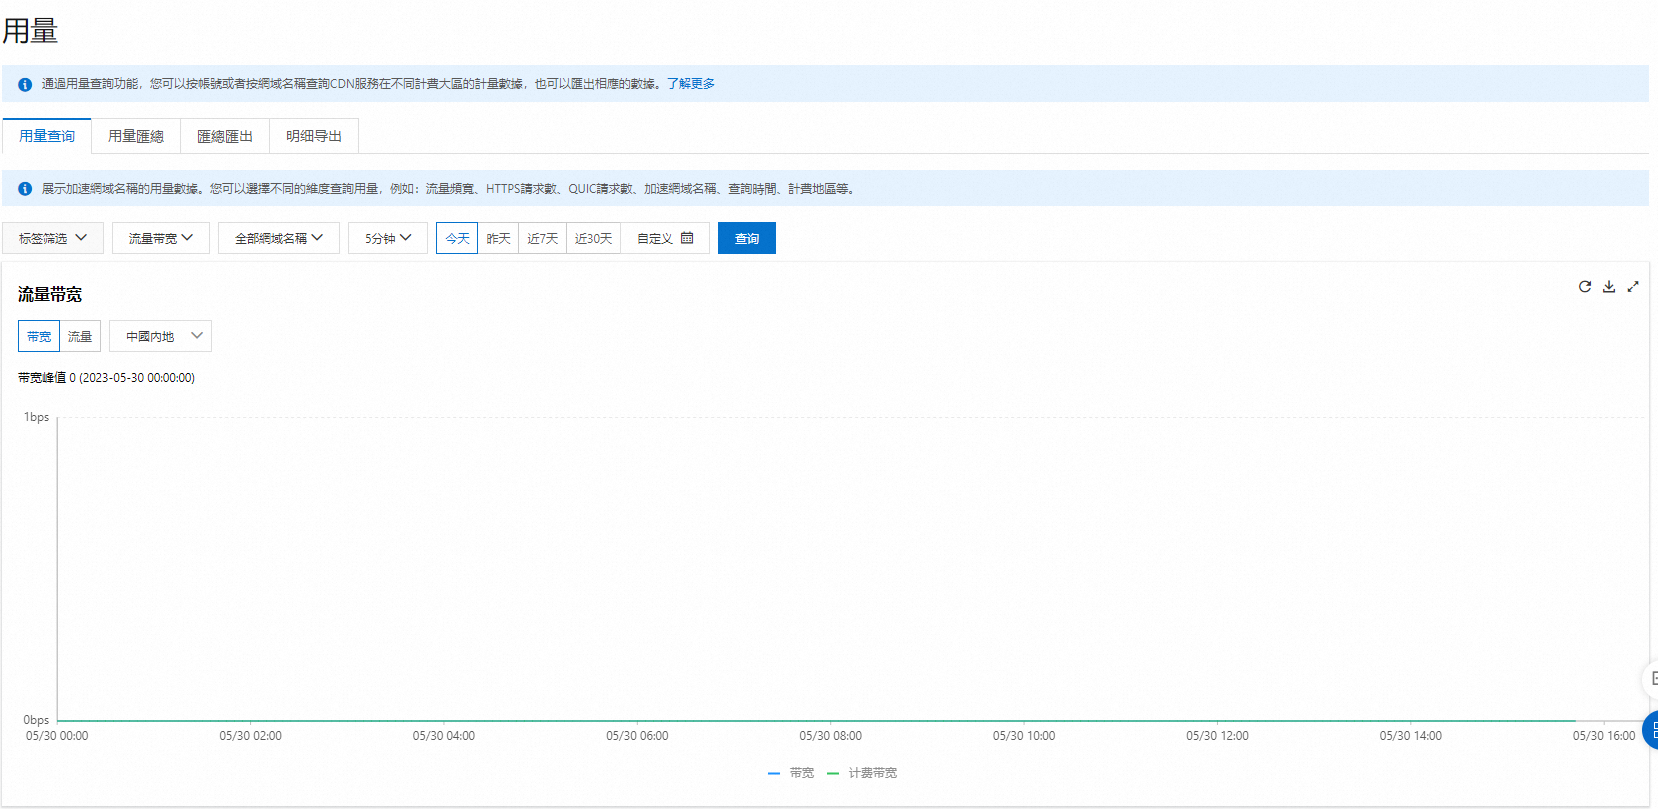1658x809 pixels.
Task: Open the 5分钟 granularity dropdown
Action: coord(388,238)
